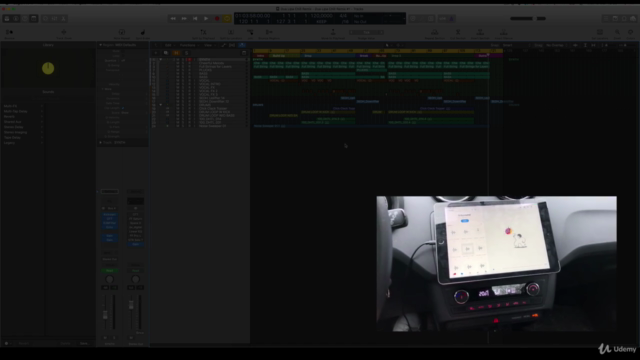This screenshot has height=360, width=640.
Task: Click the Build Up arrangement marker
Action: [285, 56]
